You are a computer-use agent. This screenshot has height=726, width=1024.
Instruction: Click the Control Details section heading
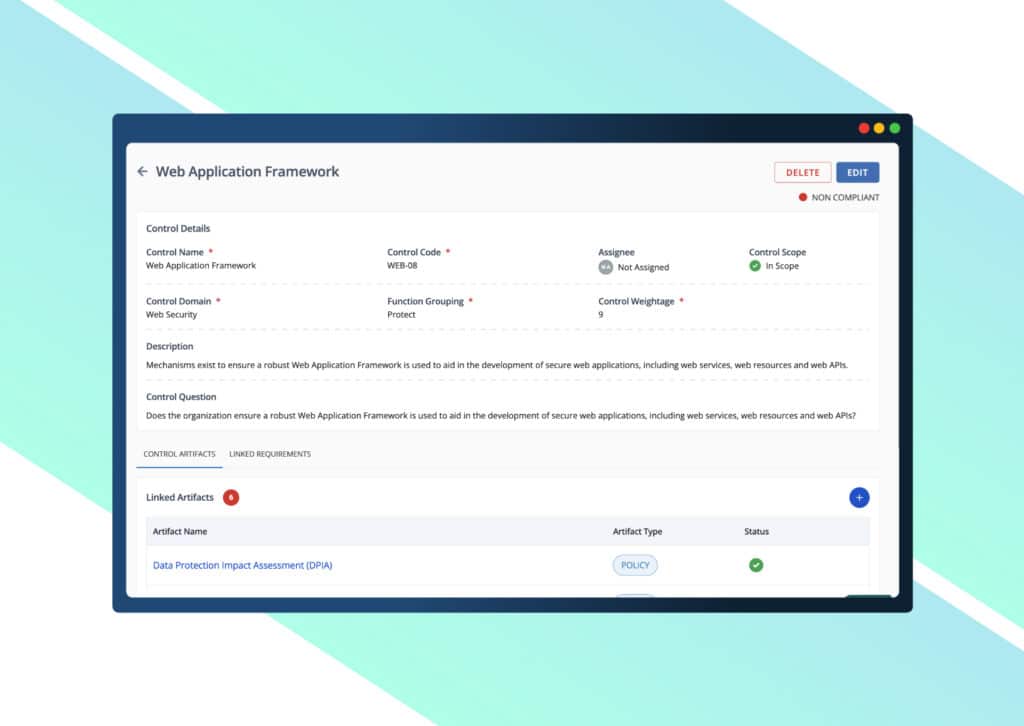178,229
